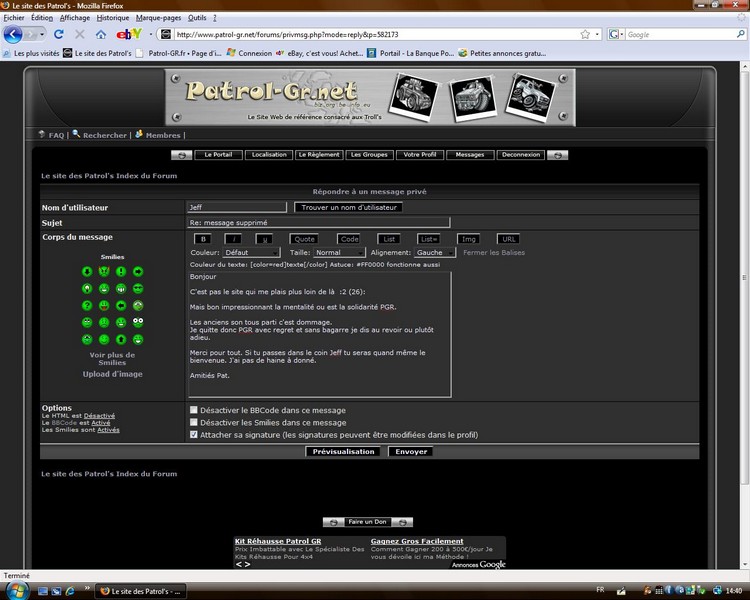Click the Nom d'utilisateur field containing Jeff
The image size is (750, 600).
[x=237, y=207]
